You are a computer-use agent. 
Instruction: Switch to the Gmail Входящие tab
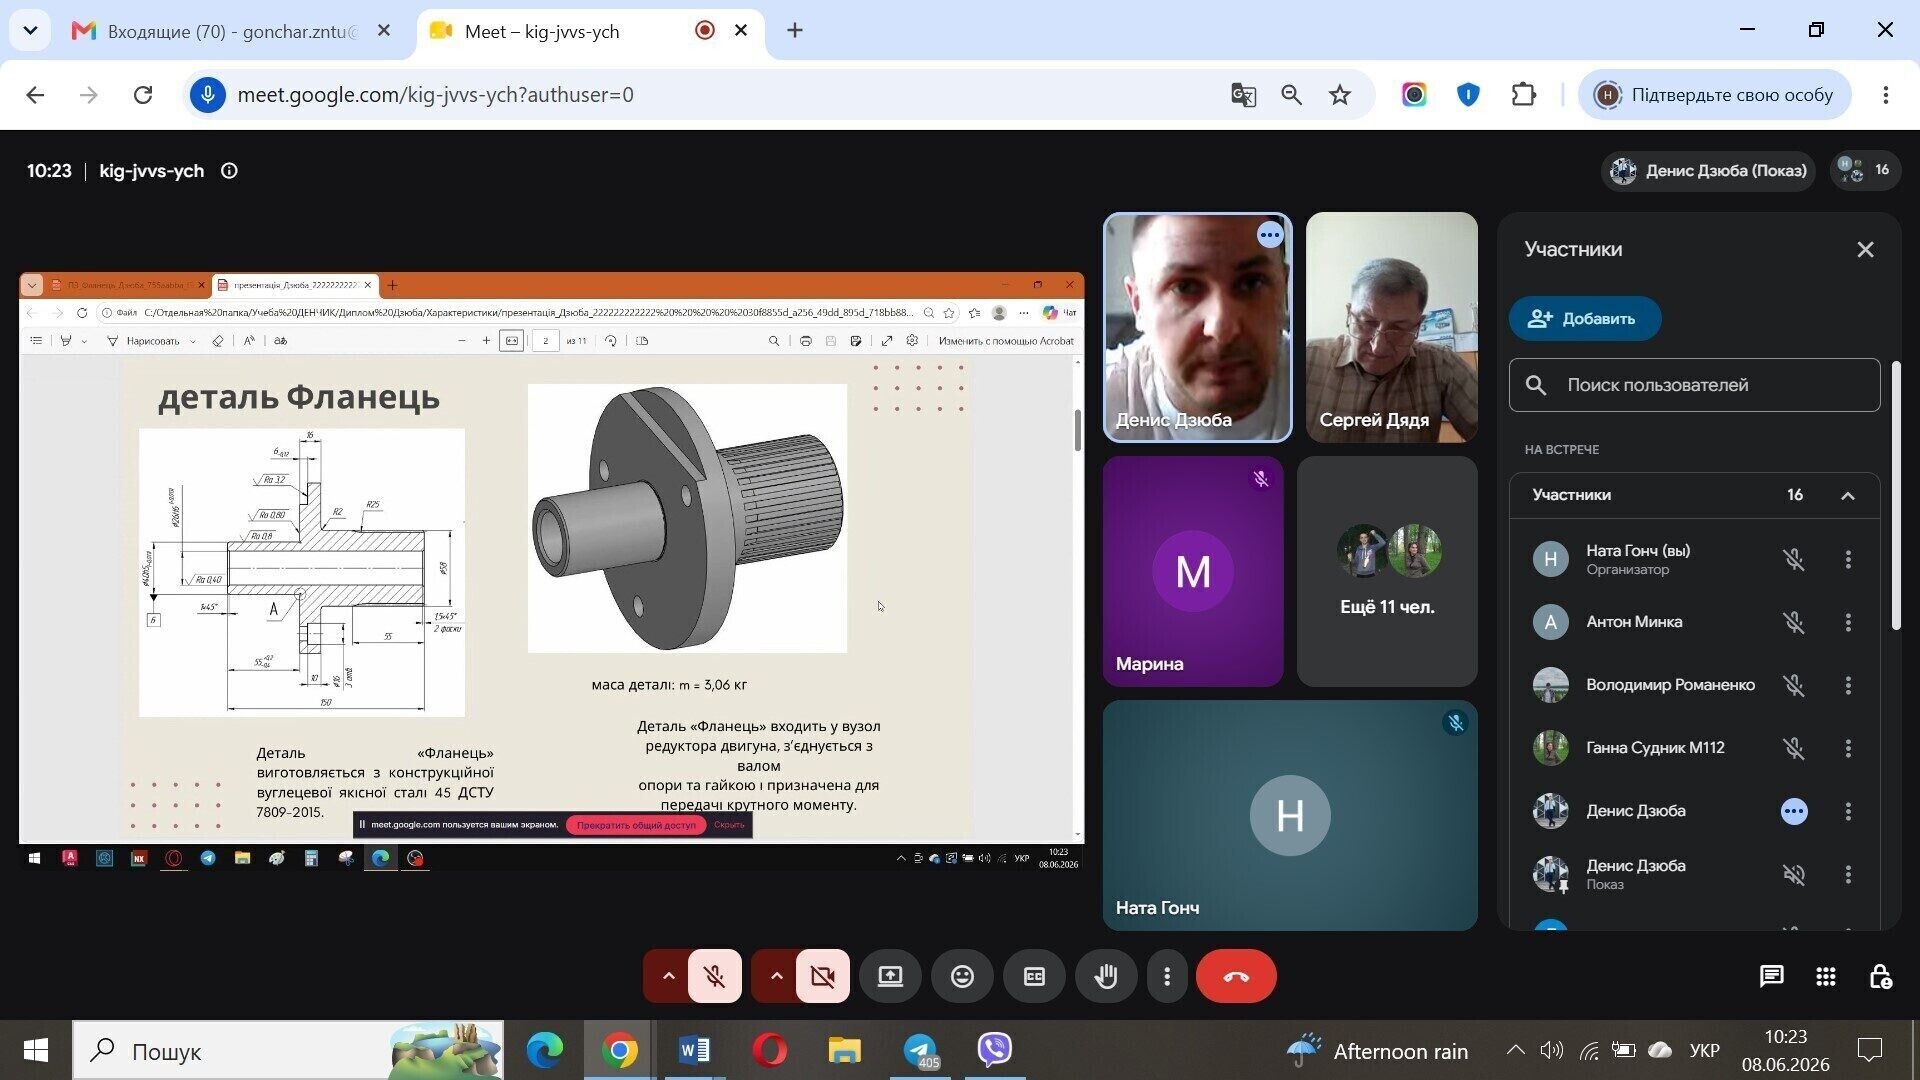(232, 31)
